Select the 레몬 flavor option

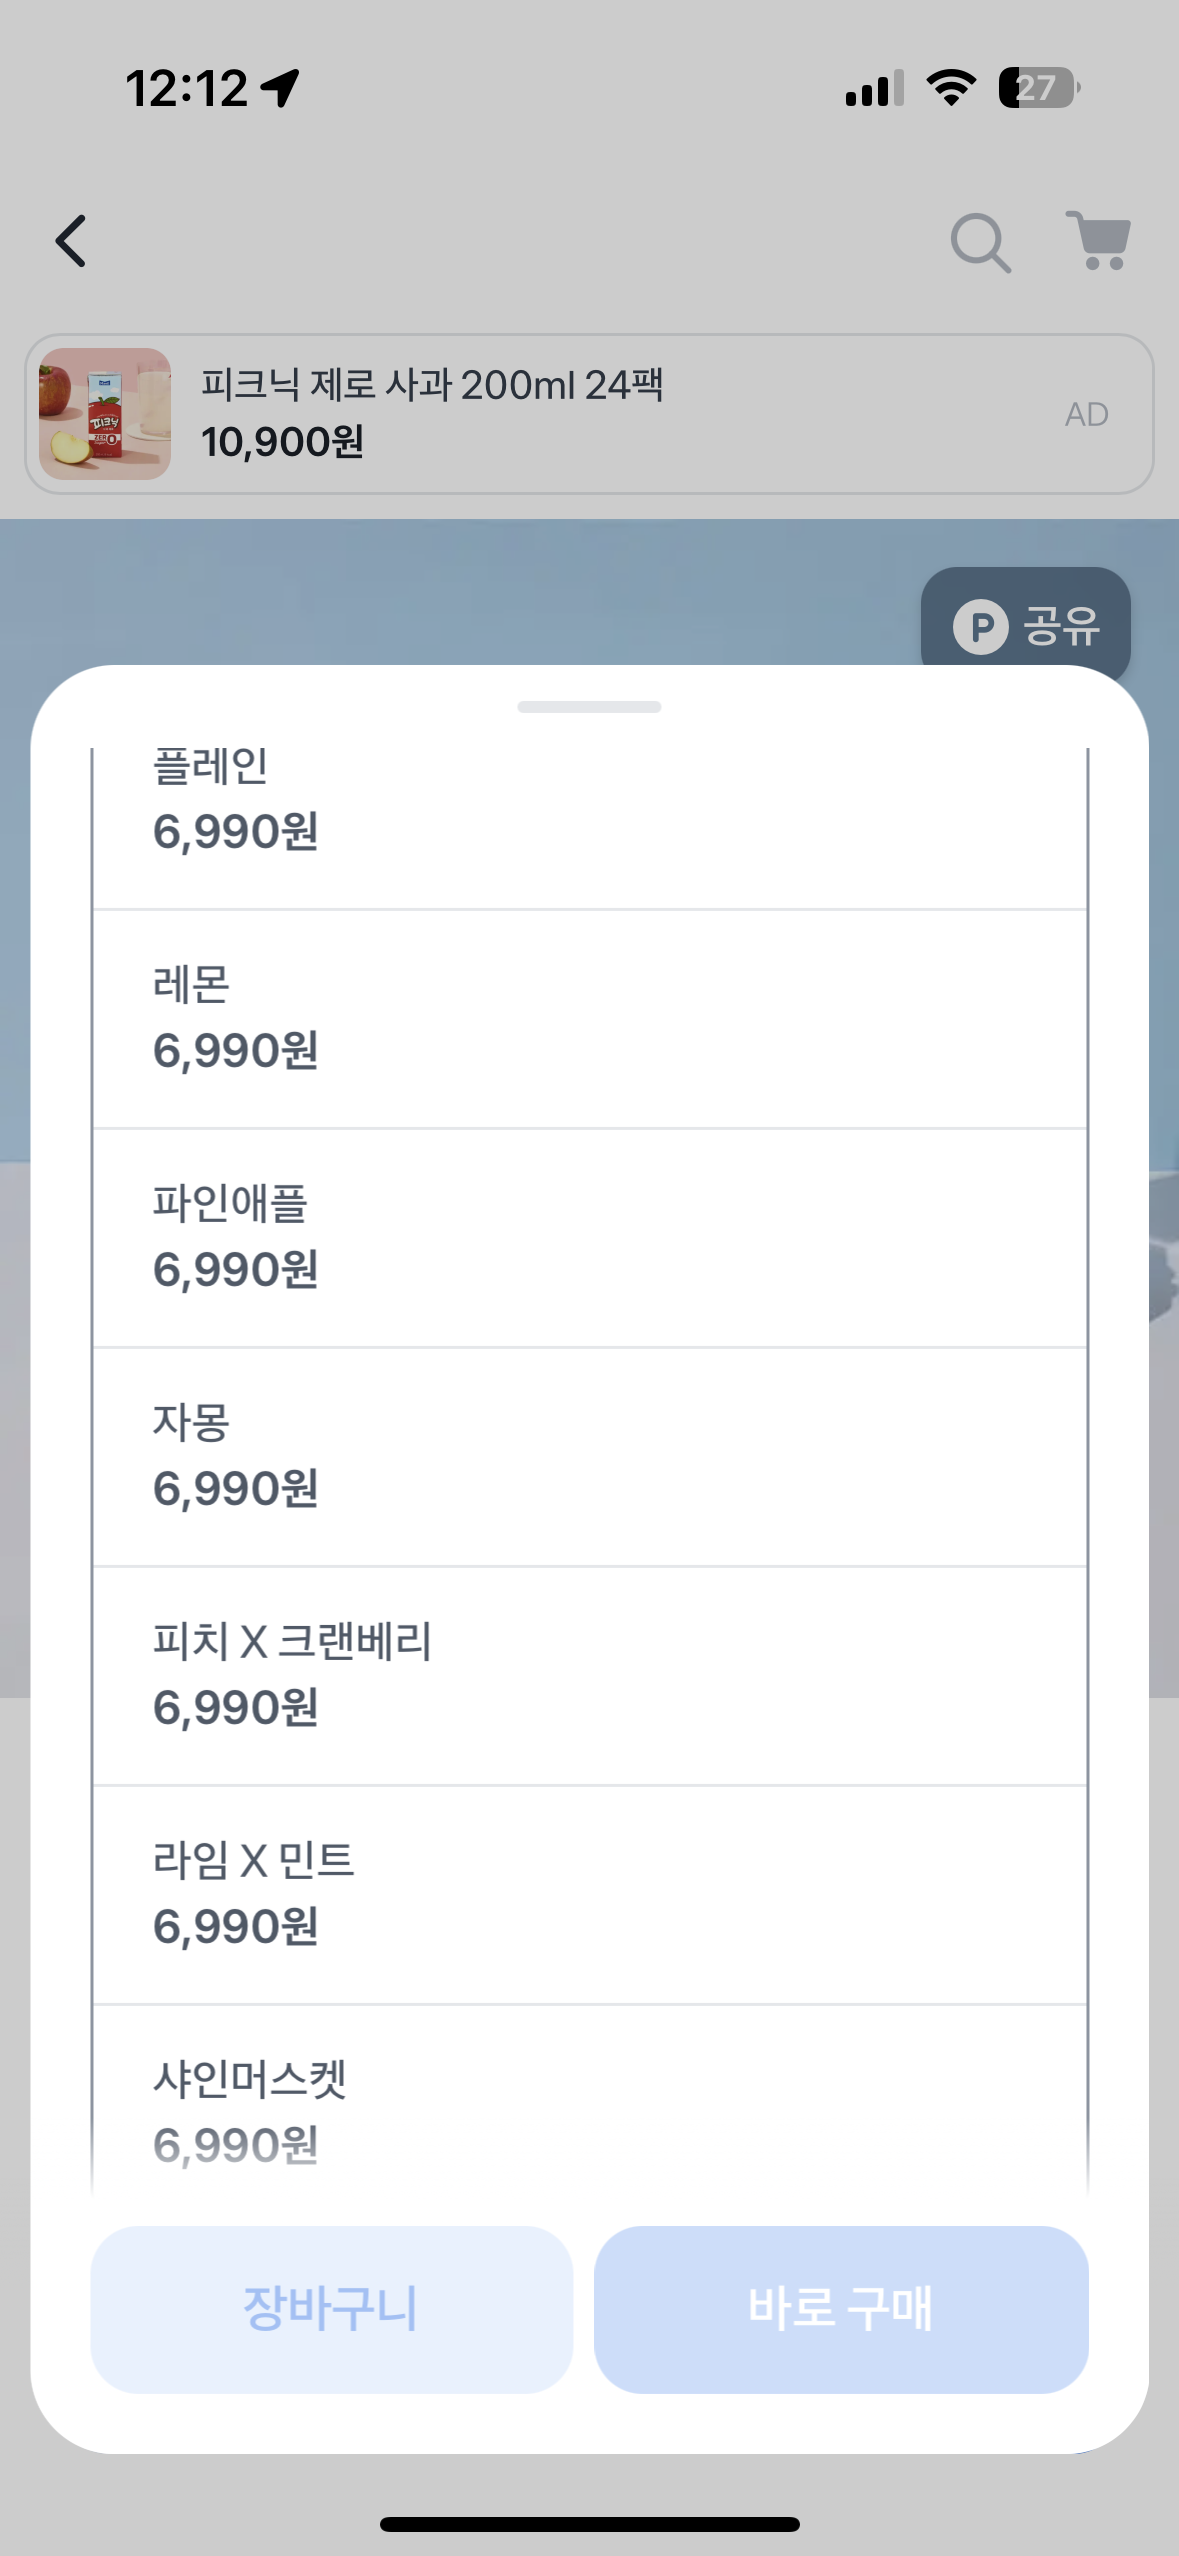pyautogui.click(x=589, y=1018)
